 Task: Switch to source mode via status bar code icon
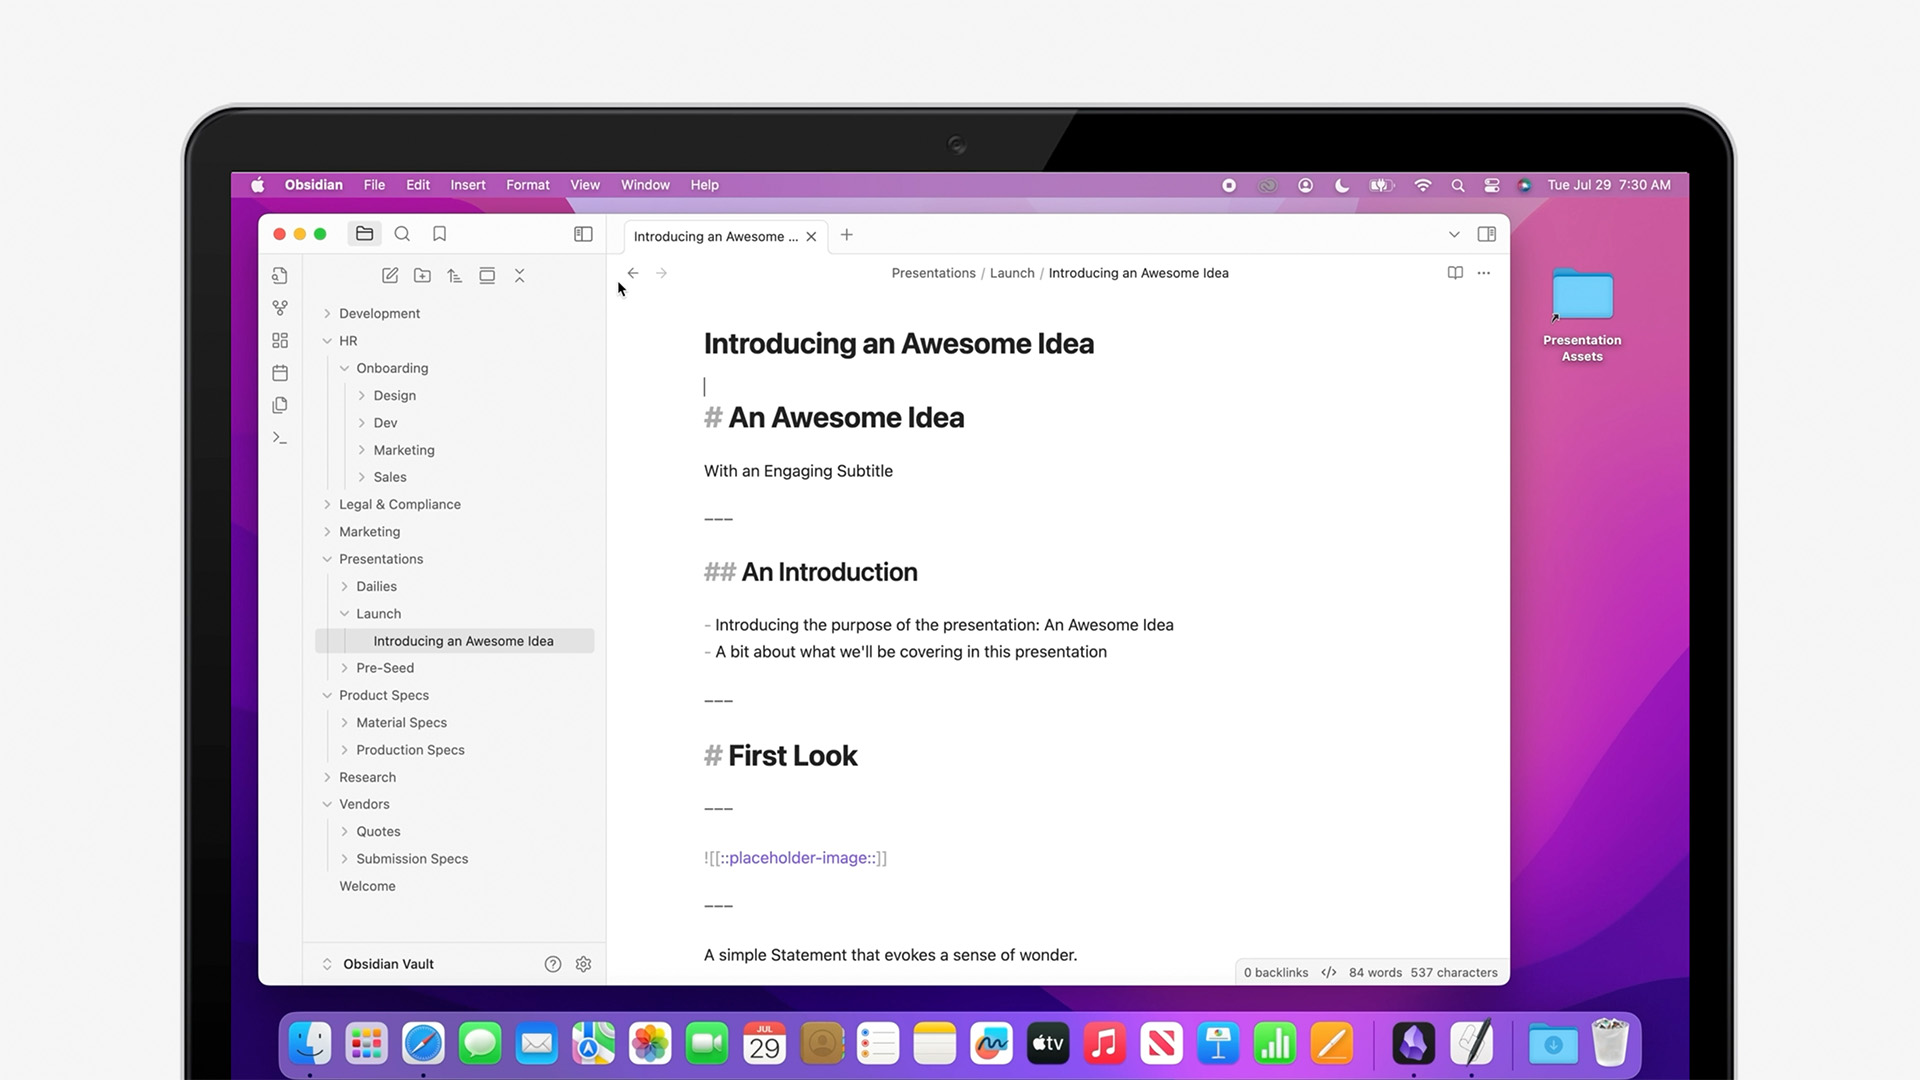[x=1329, y=971]
